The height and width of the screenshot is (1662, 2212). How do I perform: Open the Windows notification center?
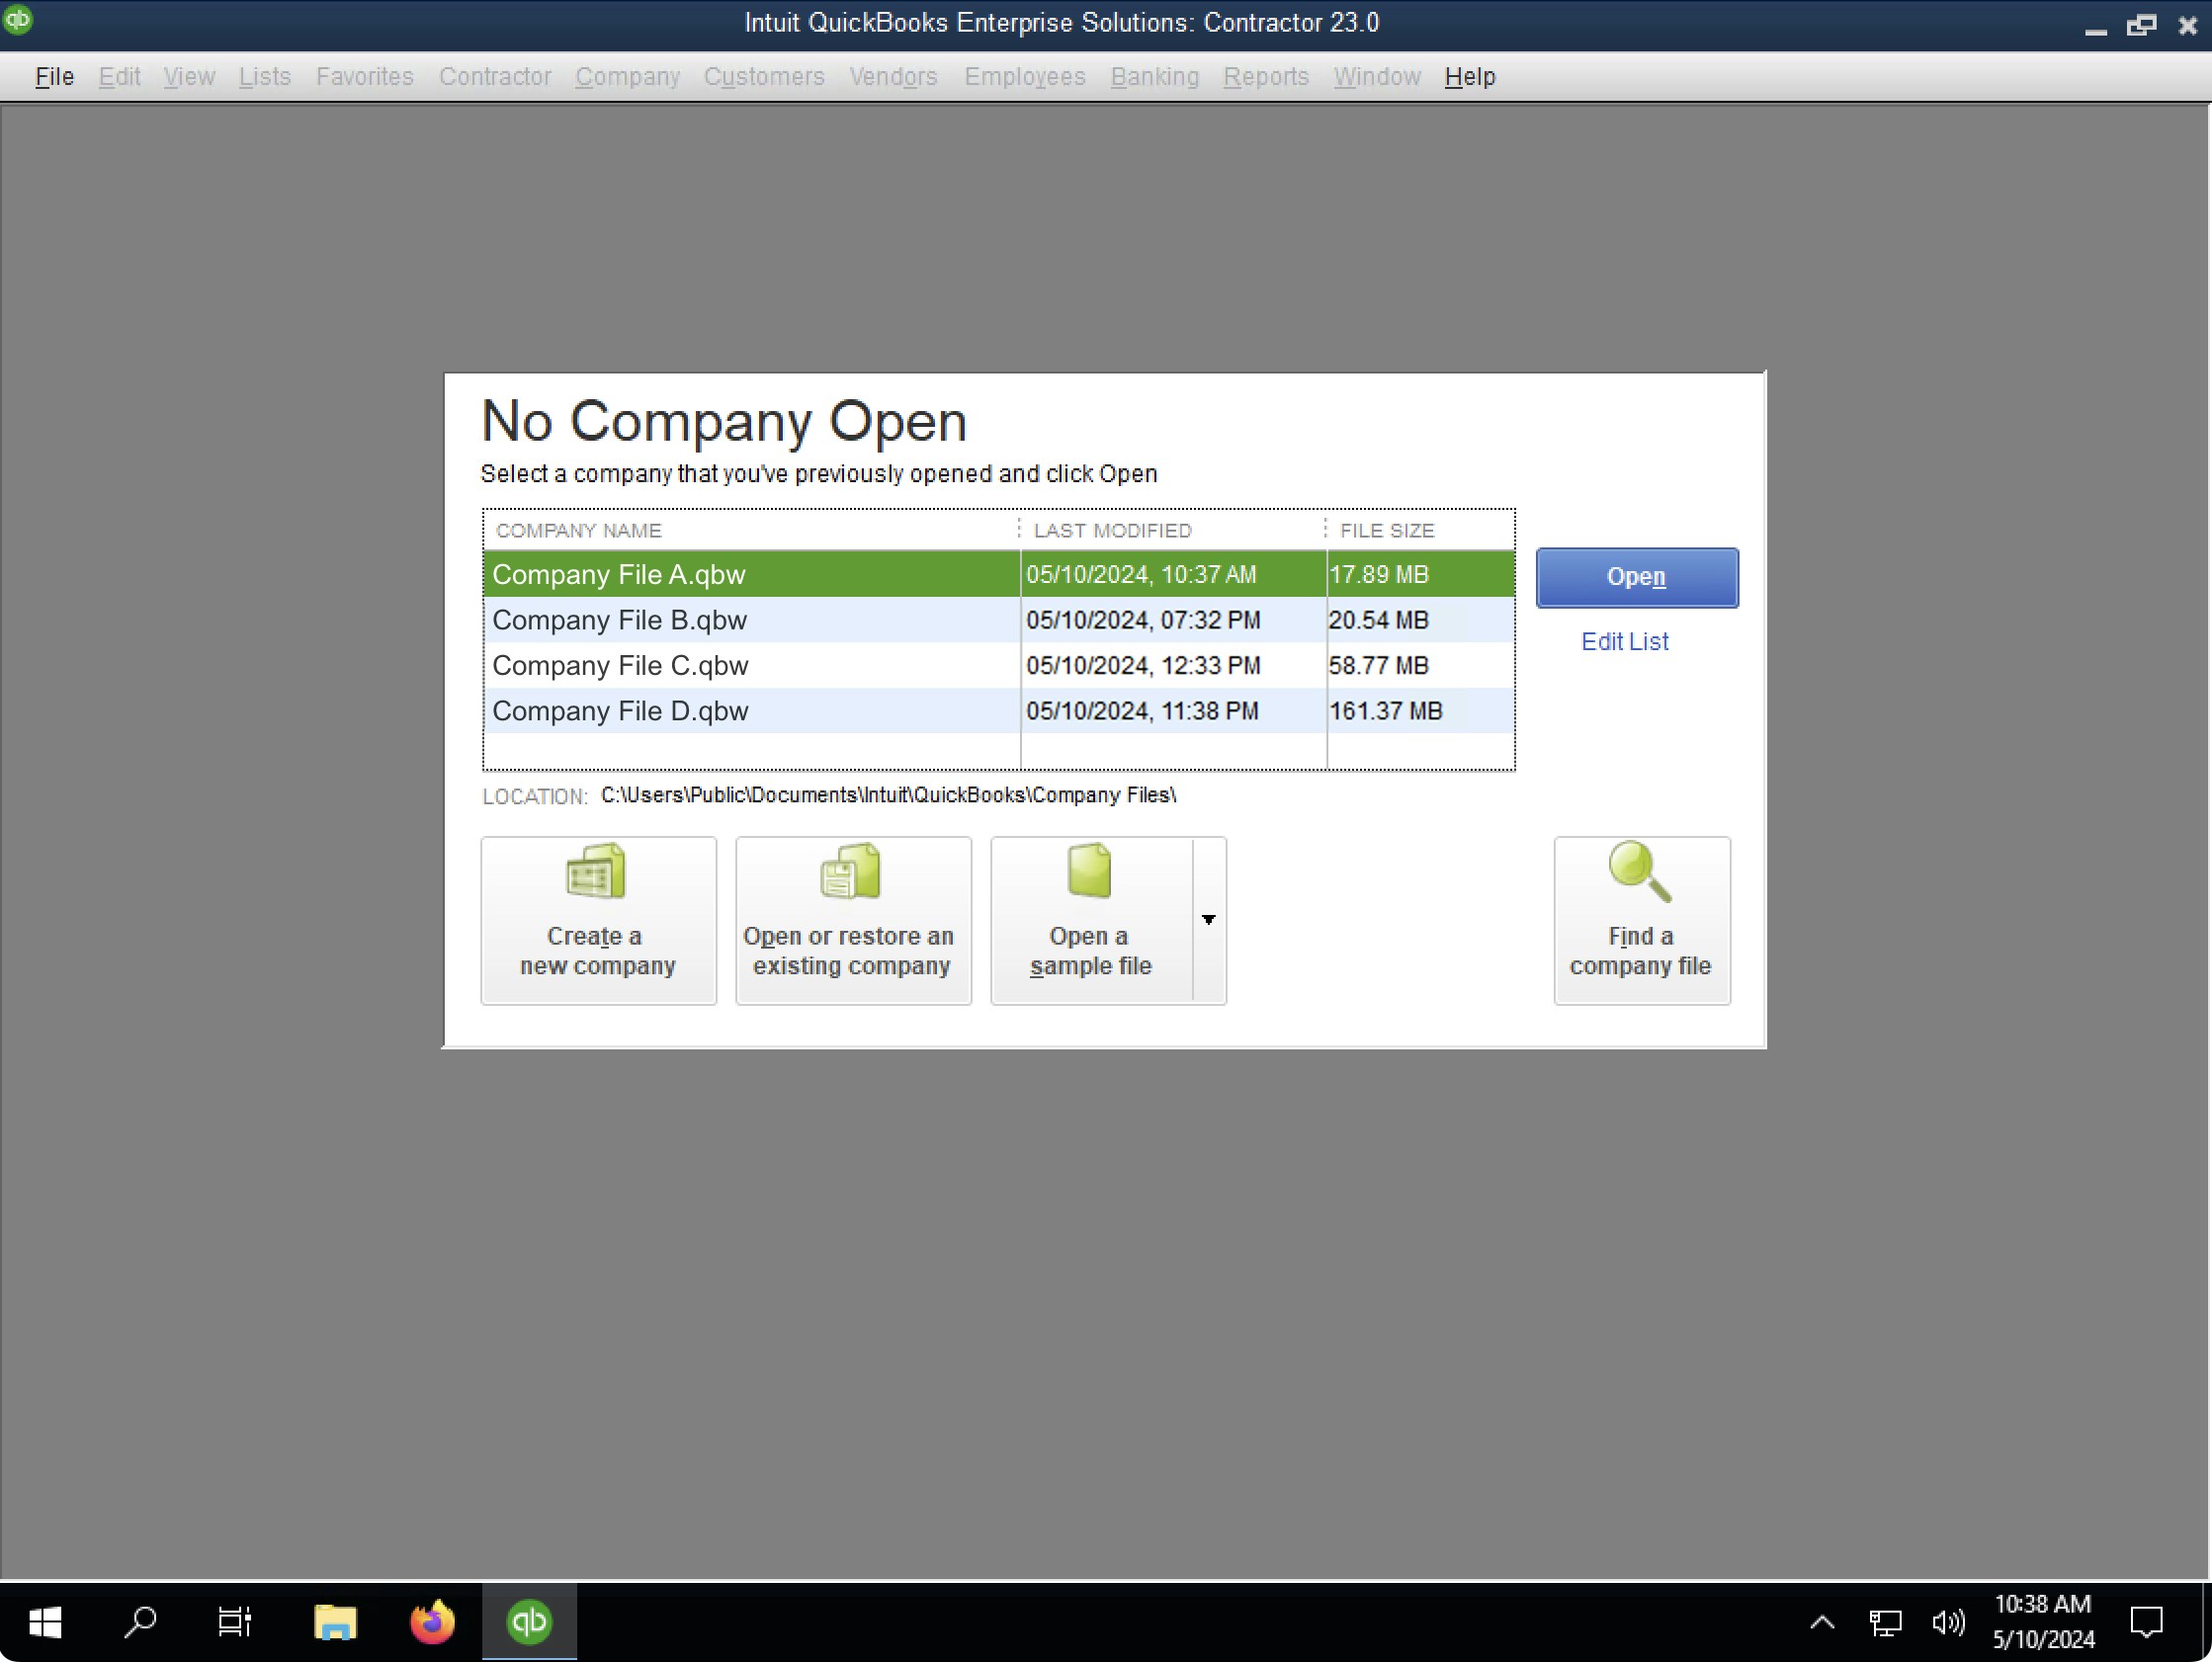[2146, 1622]
